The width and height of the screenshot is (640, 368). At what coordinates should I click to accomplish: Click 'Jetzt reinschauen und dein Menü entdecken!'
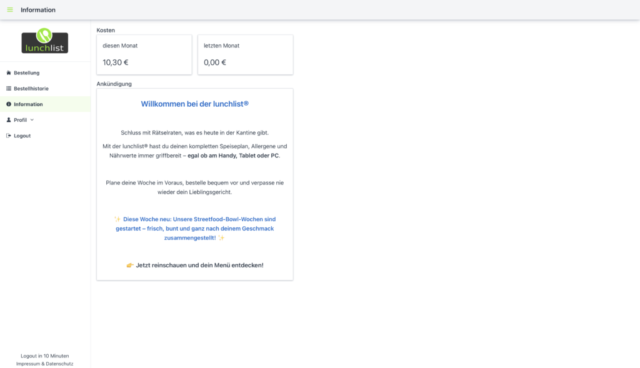pos(200,265)
